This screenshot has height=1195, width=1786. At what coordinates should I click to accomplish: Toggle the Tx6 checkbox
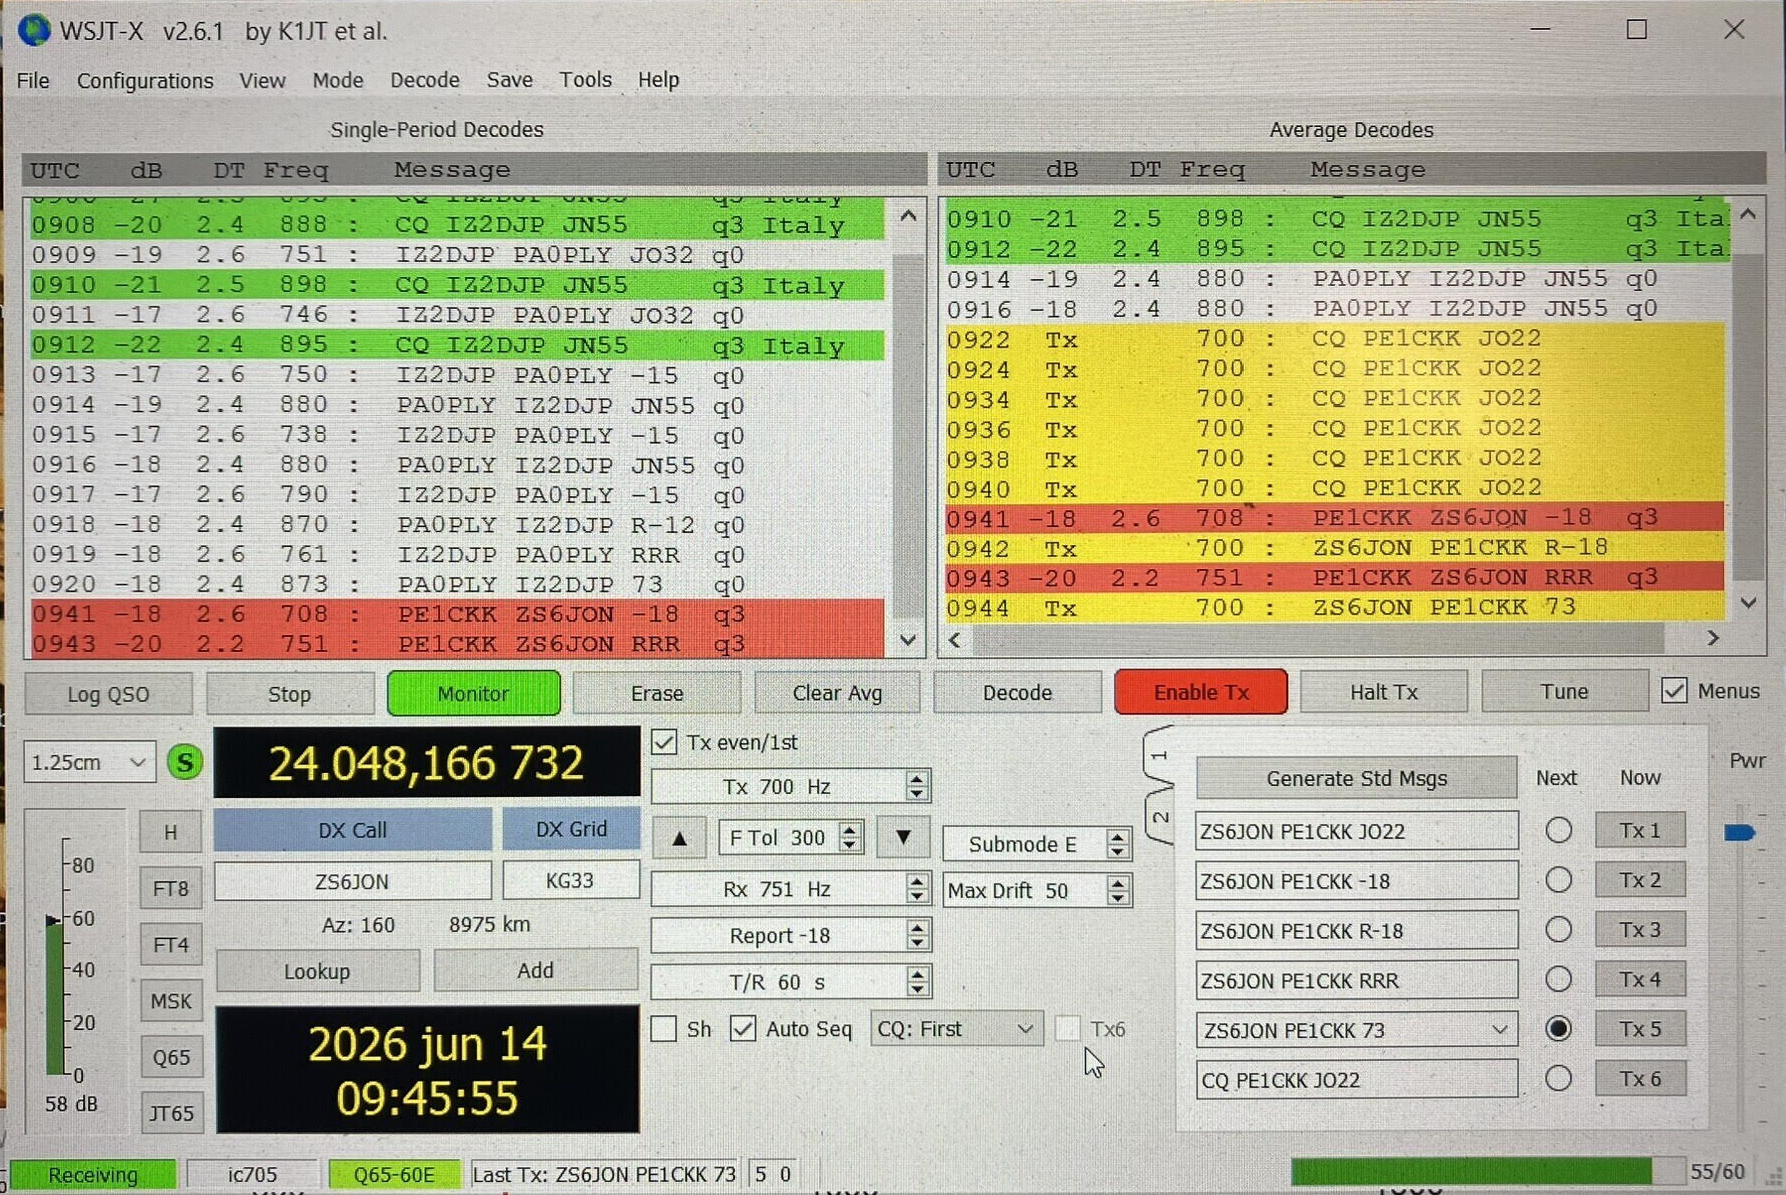point(1068,1029)
